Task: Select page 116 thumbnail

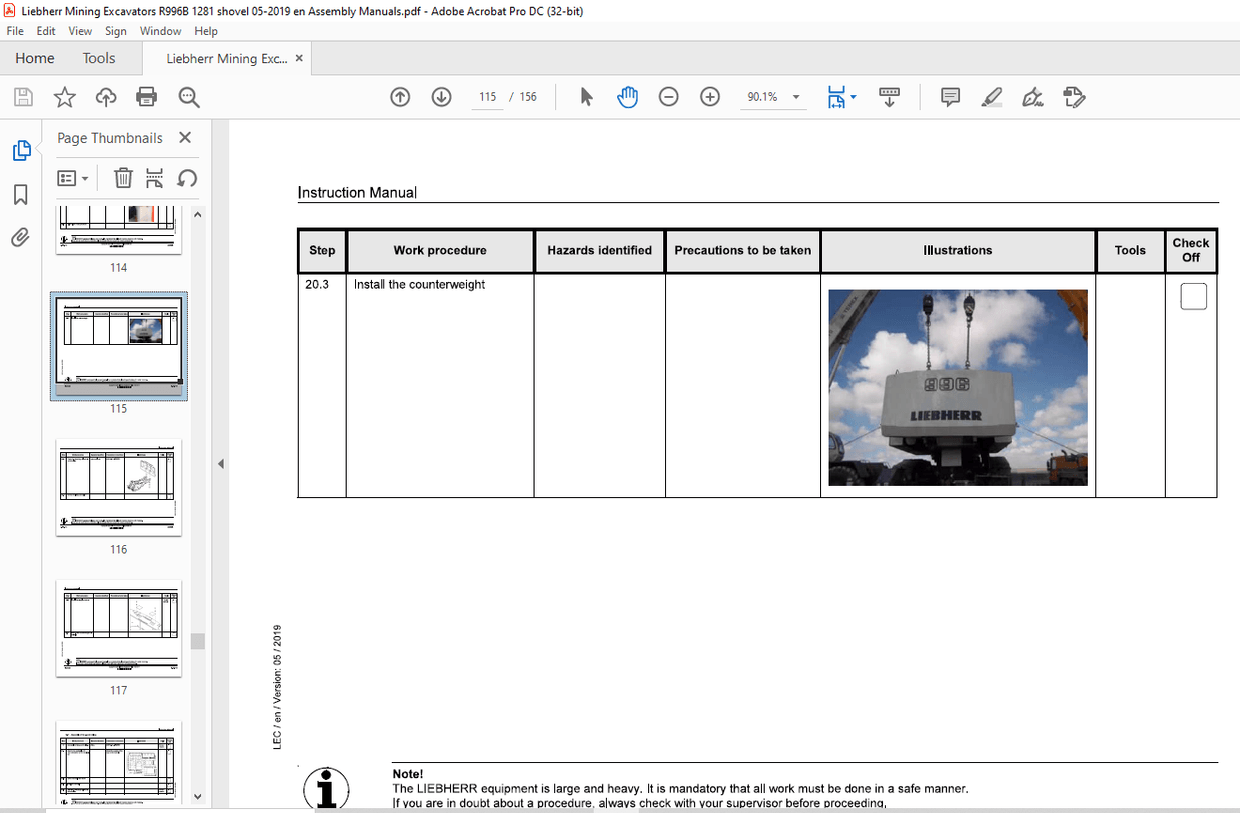Action: tap(118, 487)
